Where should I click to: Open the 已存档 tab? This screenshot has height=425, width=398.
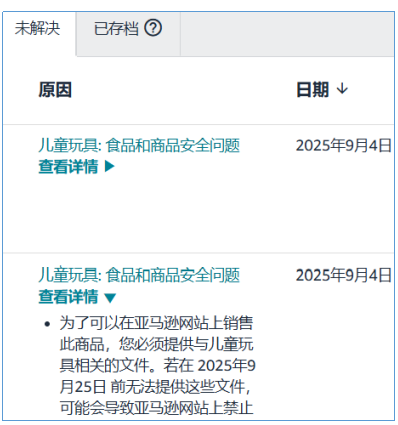(x=116, y=28)
